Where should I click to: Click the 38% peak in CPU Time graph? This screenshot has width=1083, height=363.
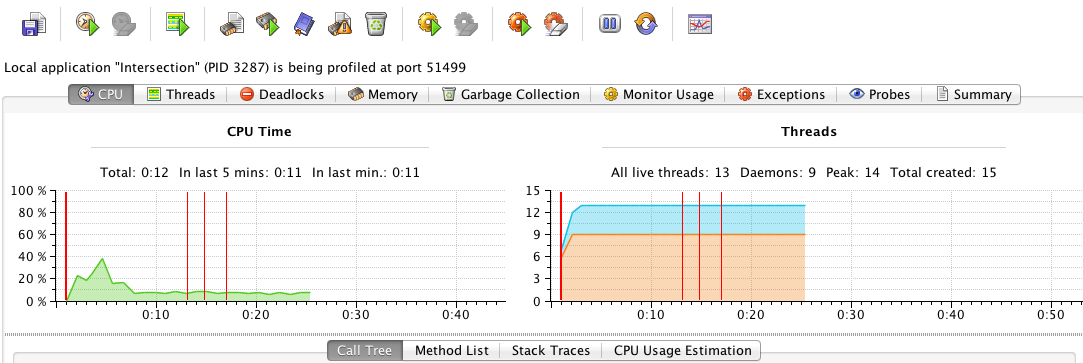pyautogui.click(x=102, y=259)
